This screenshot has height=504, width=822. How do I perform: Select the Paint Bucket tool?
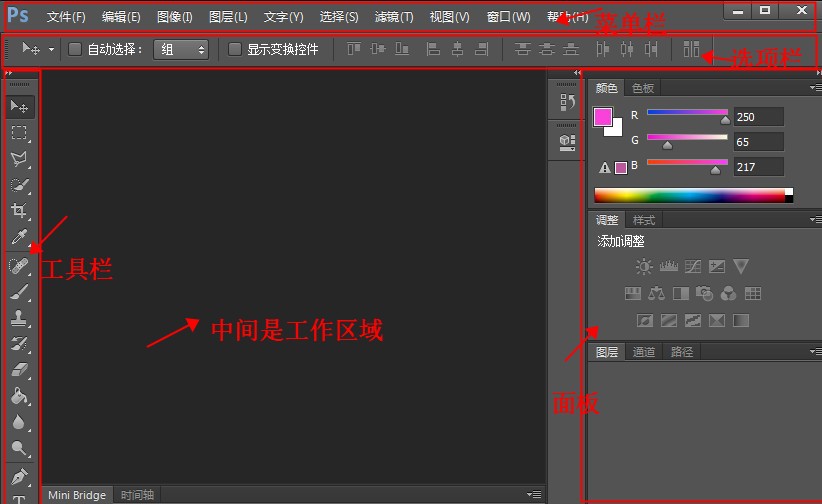[x=19, y=396]
